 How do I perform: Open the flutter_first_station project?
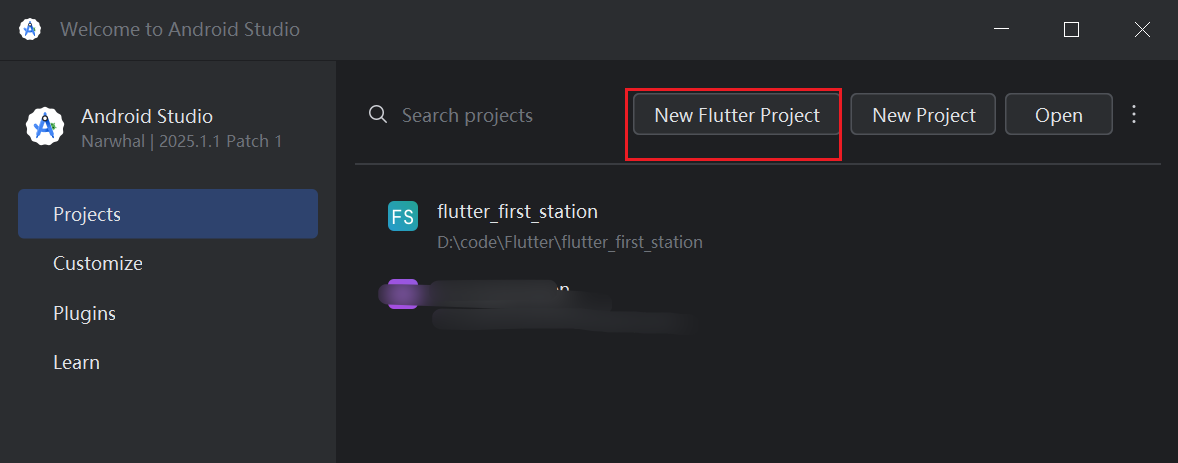(517, 212)
